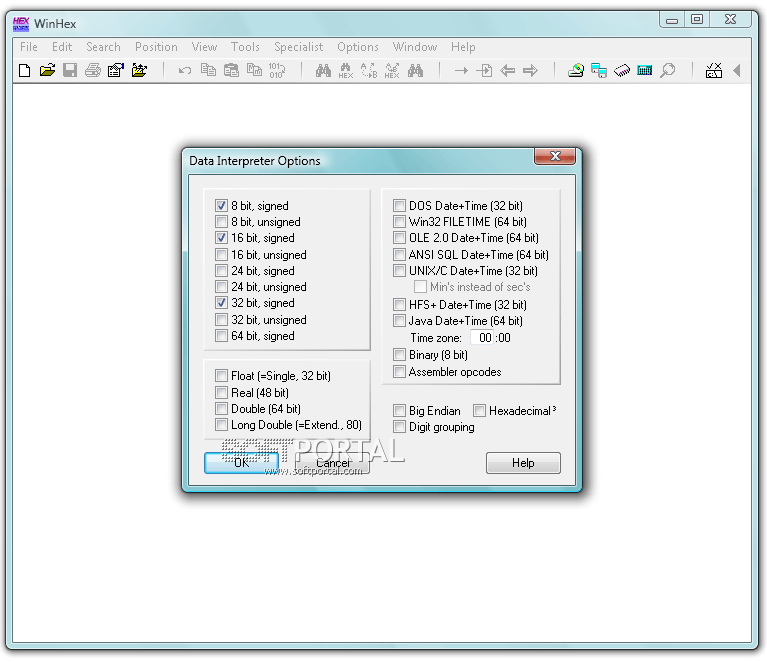Image resolution: width=767 pixels, height=662 pixels.
Task: Check Win32 FILETIME (64 bit)
Action: [x=399, y=222]
